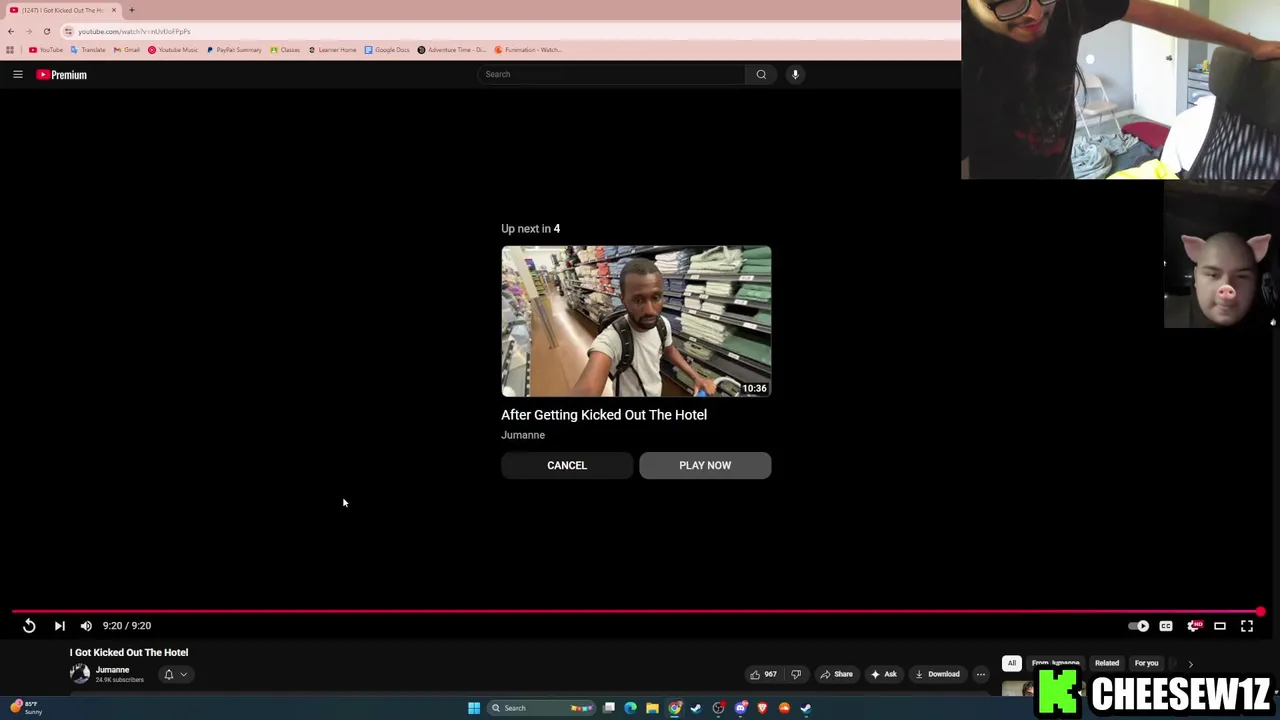Viewport: 1280px width, 720px height.
Task: Like the video
Action: (762, 674)
